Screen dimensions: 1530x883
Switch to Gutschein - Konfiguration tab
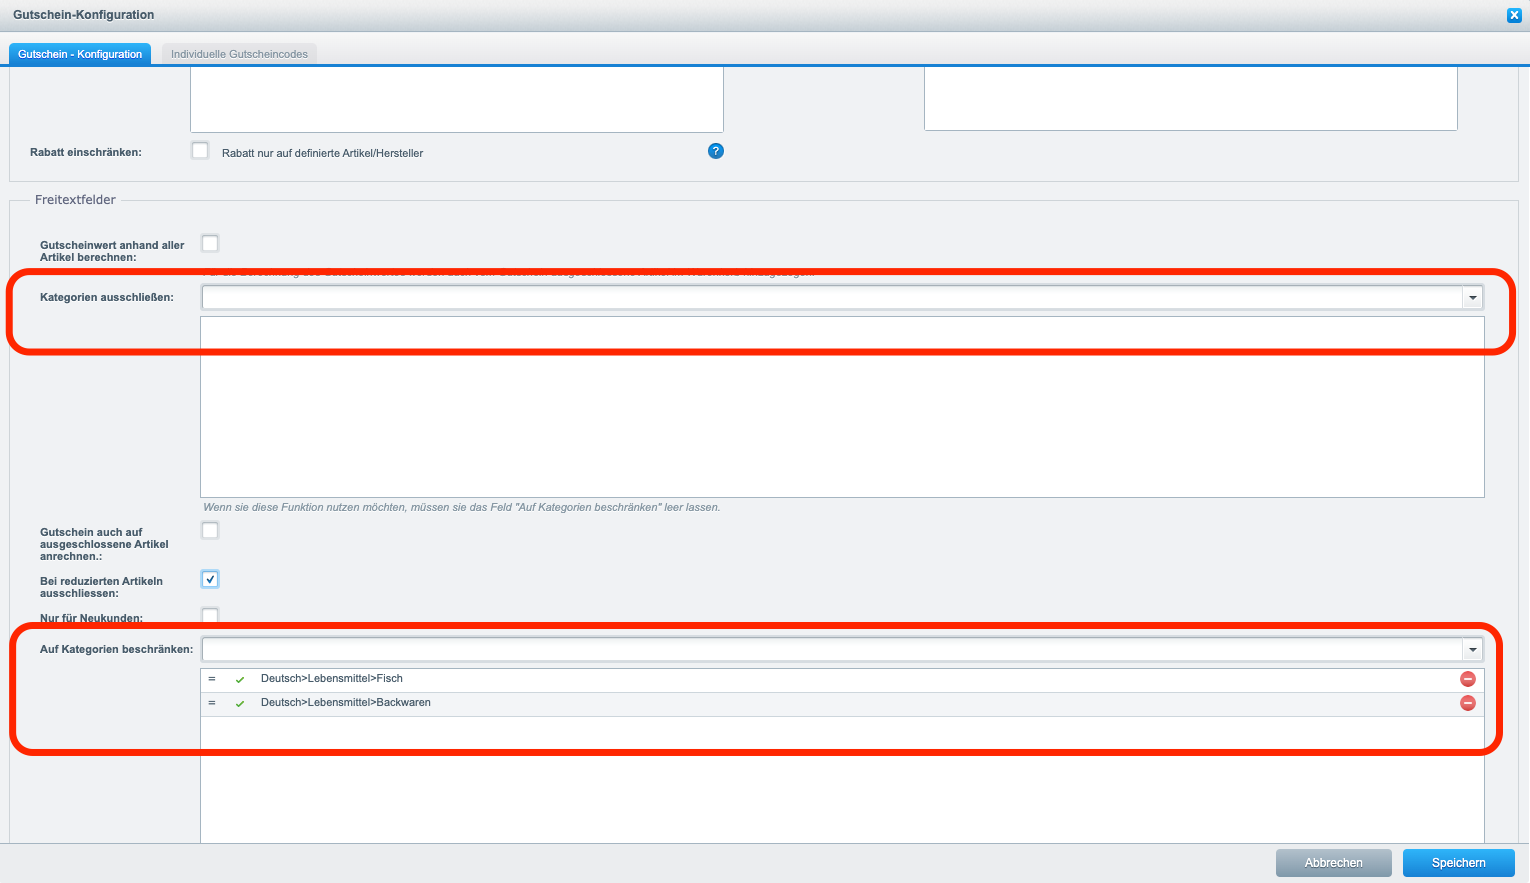[80, 54]
